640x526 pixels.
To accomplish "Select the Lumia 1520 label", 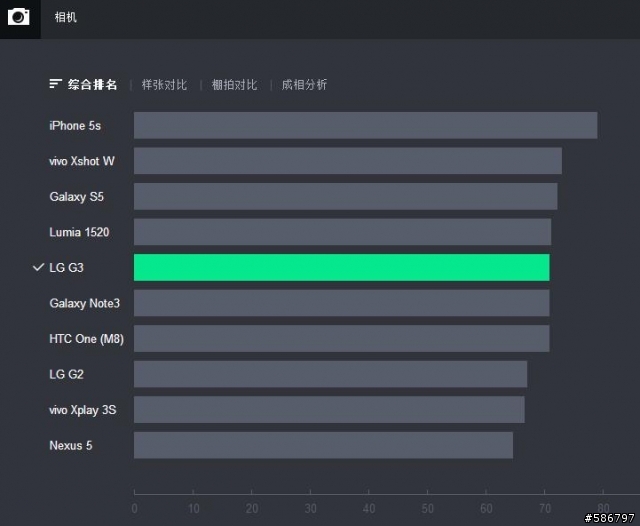I will tap(79, 232).
